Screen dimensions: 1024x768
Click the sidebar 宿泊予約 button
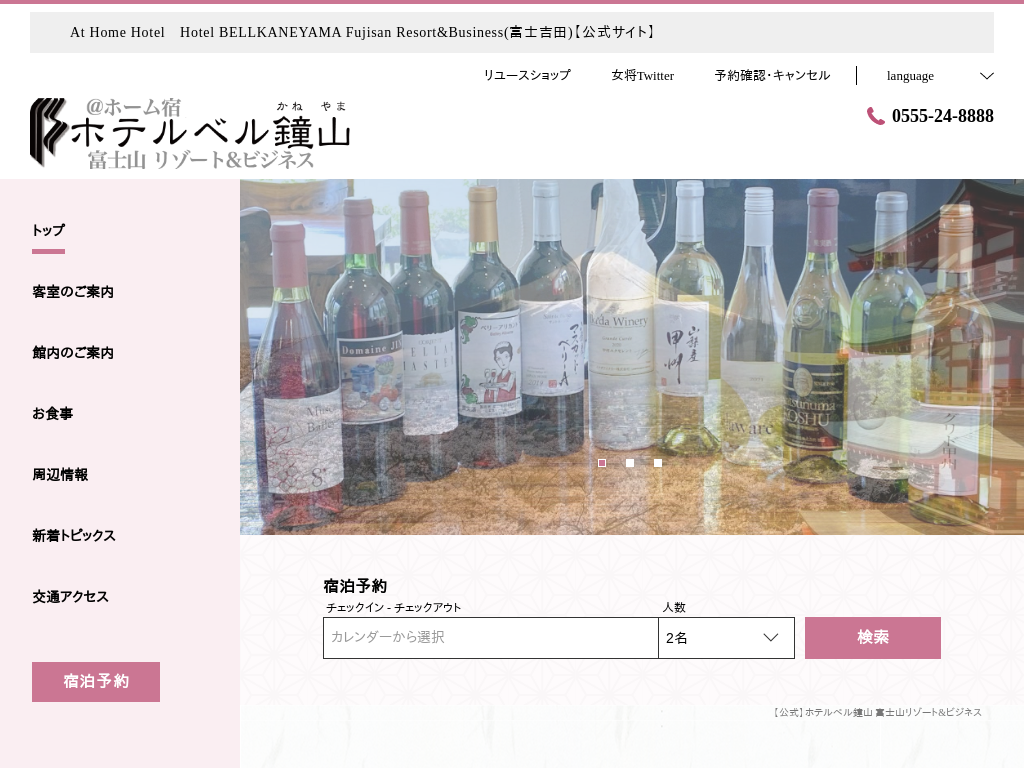pyautogui.click(x=96, y=682)
